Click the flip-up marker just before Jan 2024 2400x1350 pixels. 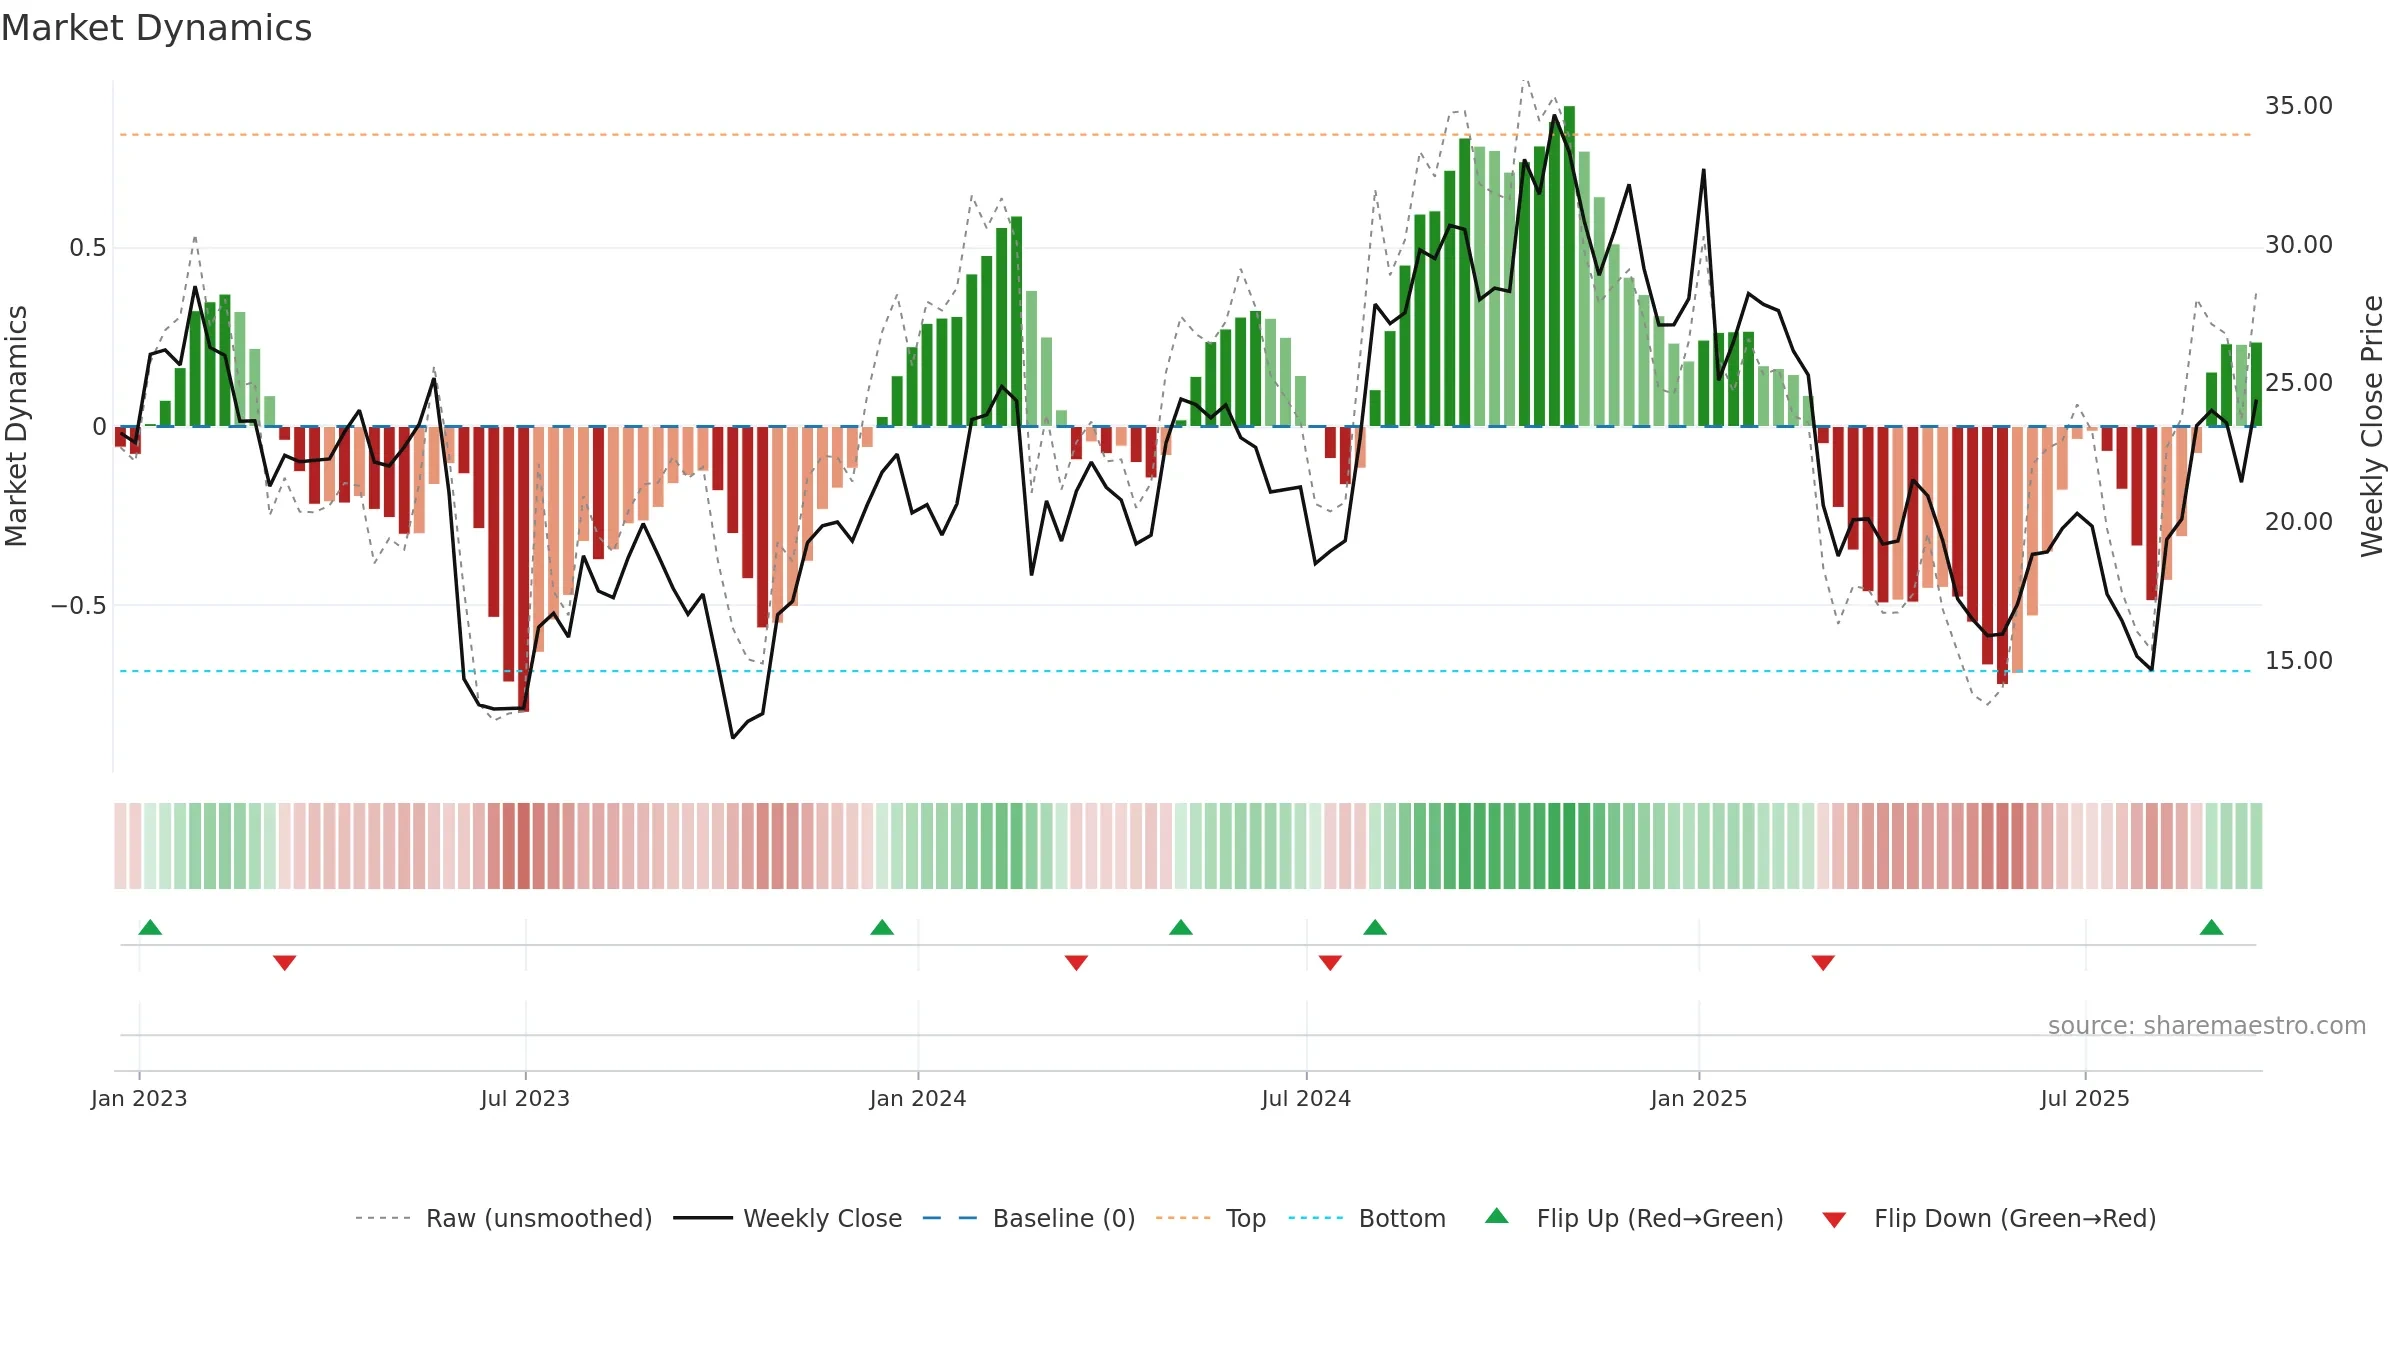(882, 927)
